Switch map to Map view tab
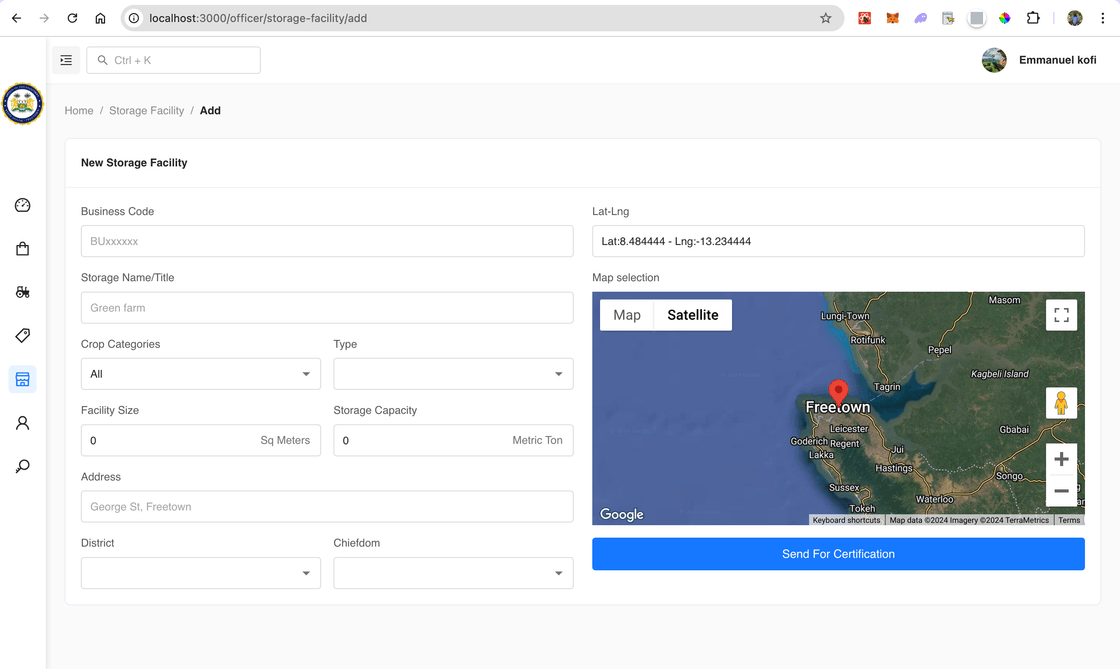This screenshot has width=1120, height=669. coord(626,315)
